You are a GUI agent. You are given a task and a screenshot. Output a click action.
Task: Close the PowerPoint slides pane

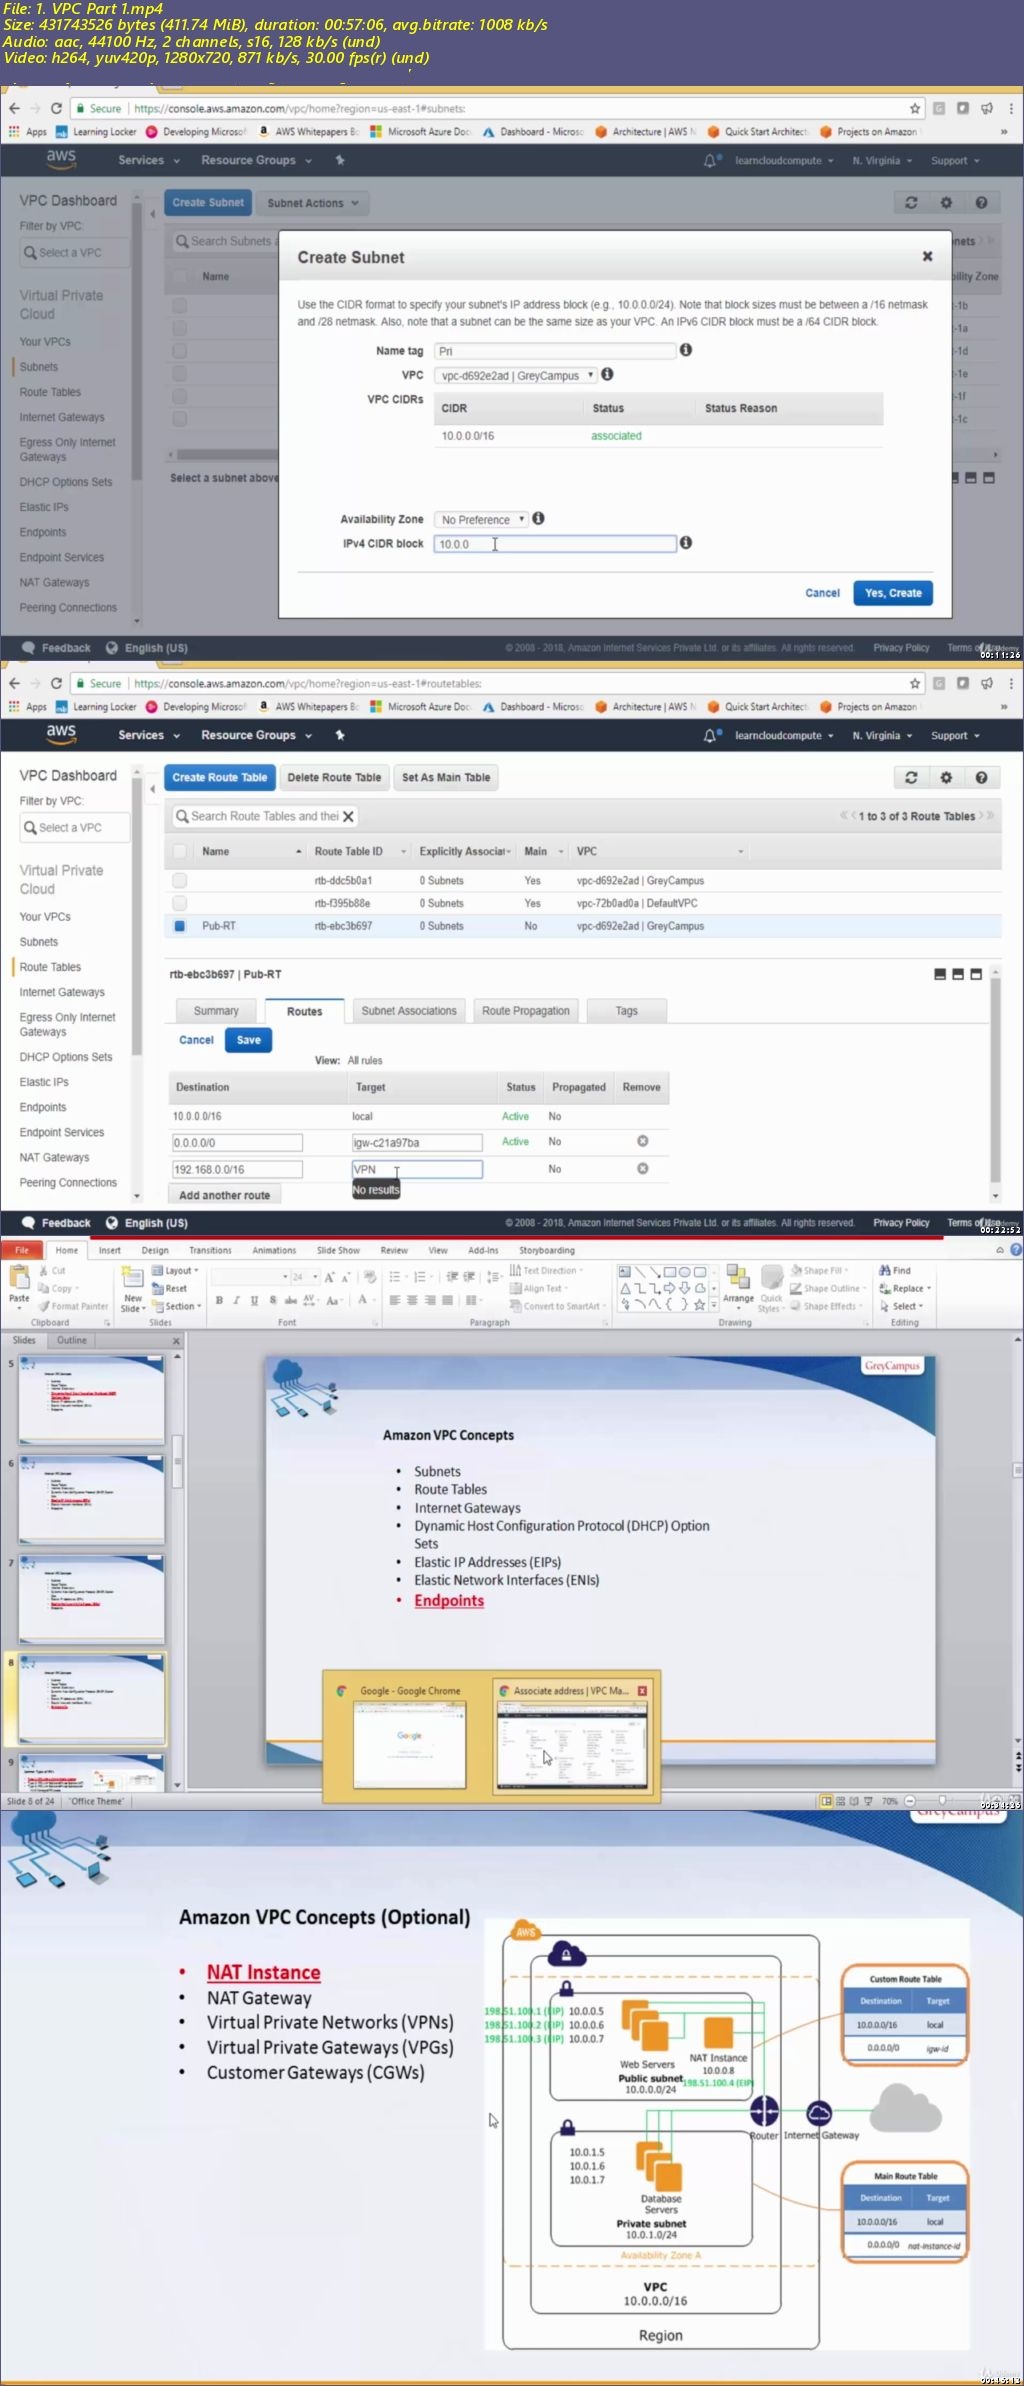coord(176,1341)
